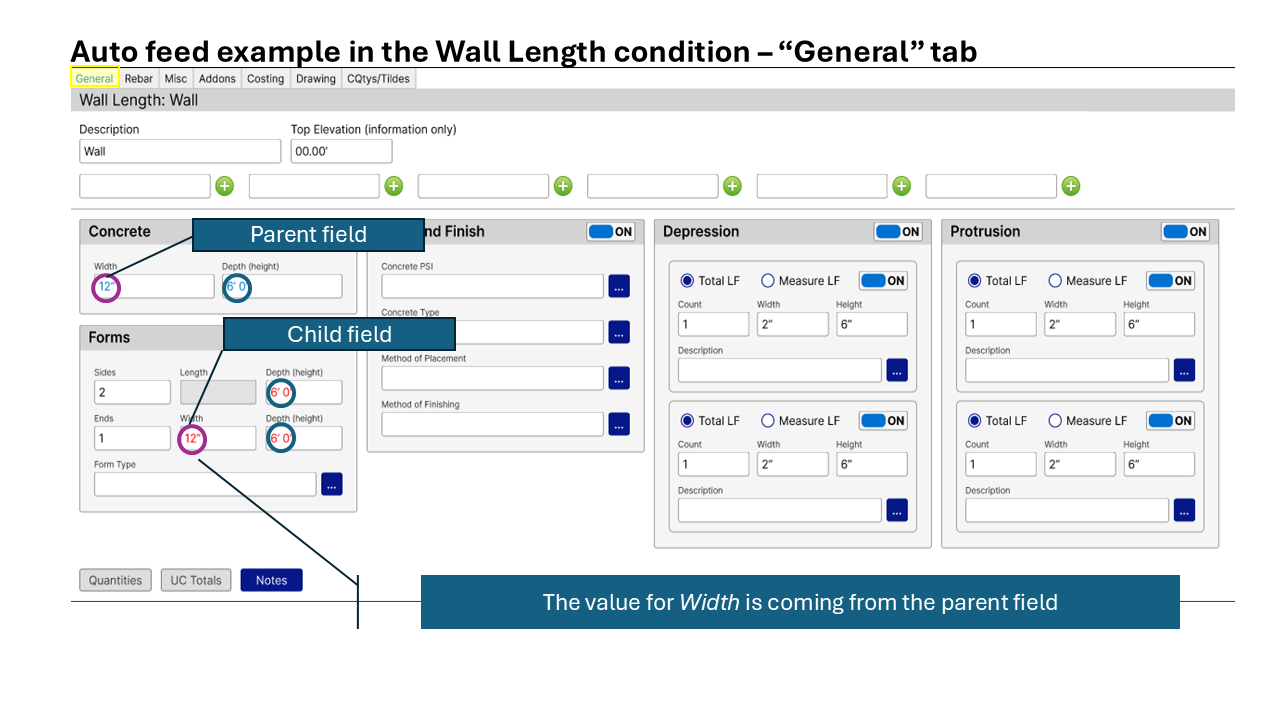The height and width of the screenshot is (720, 1280).
Task: Click the UC Totals button
Action: tap(196, 580)
